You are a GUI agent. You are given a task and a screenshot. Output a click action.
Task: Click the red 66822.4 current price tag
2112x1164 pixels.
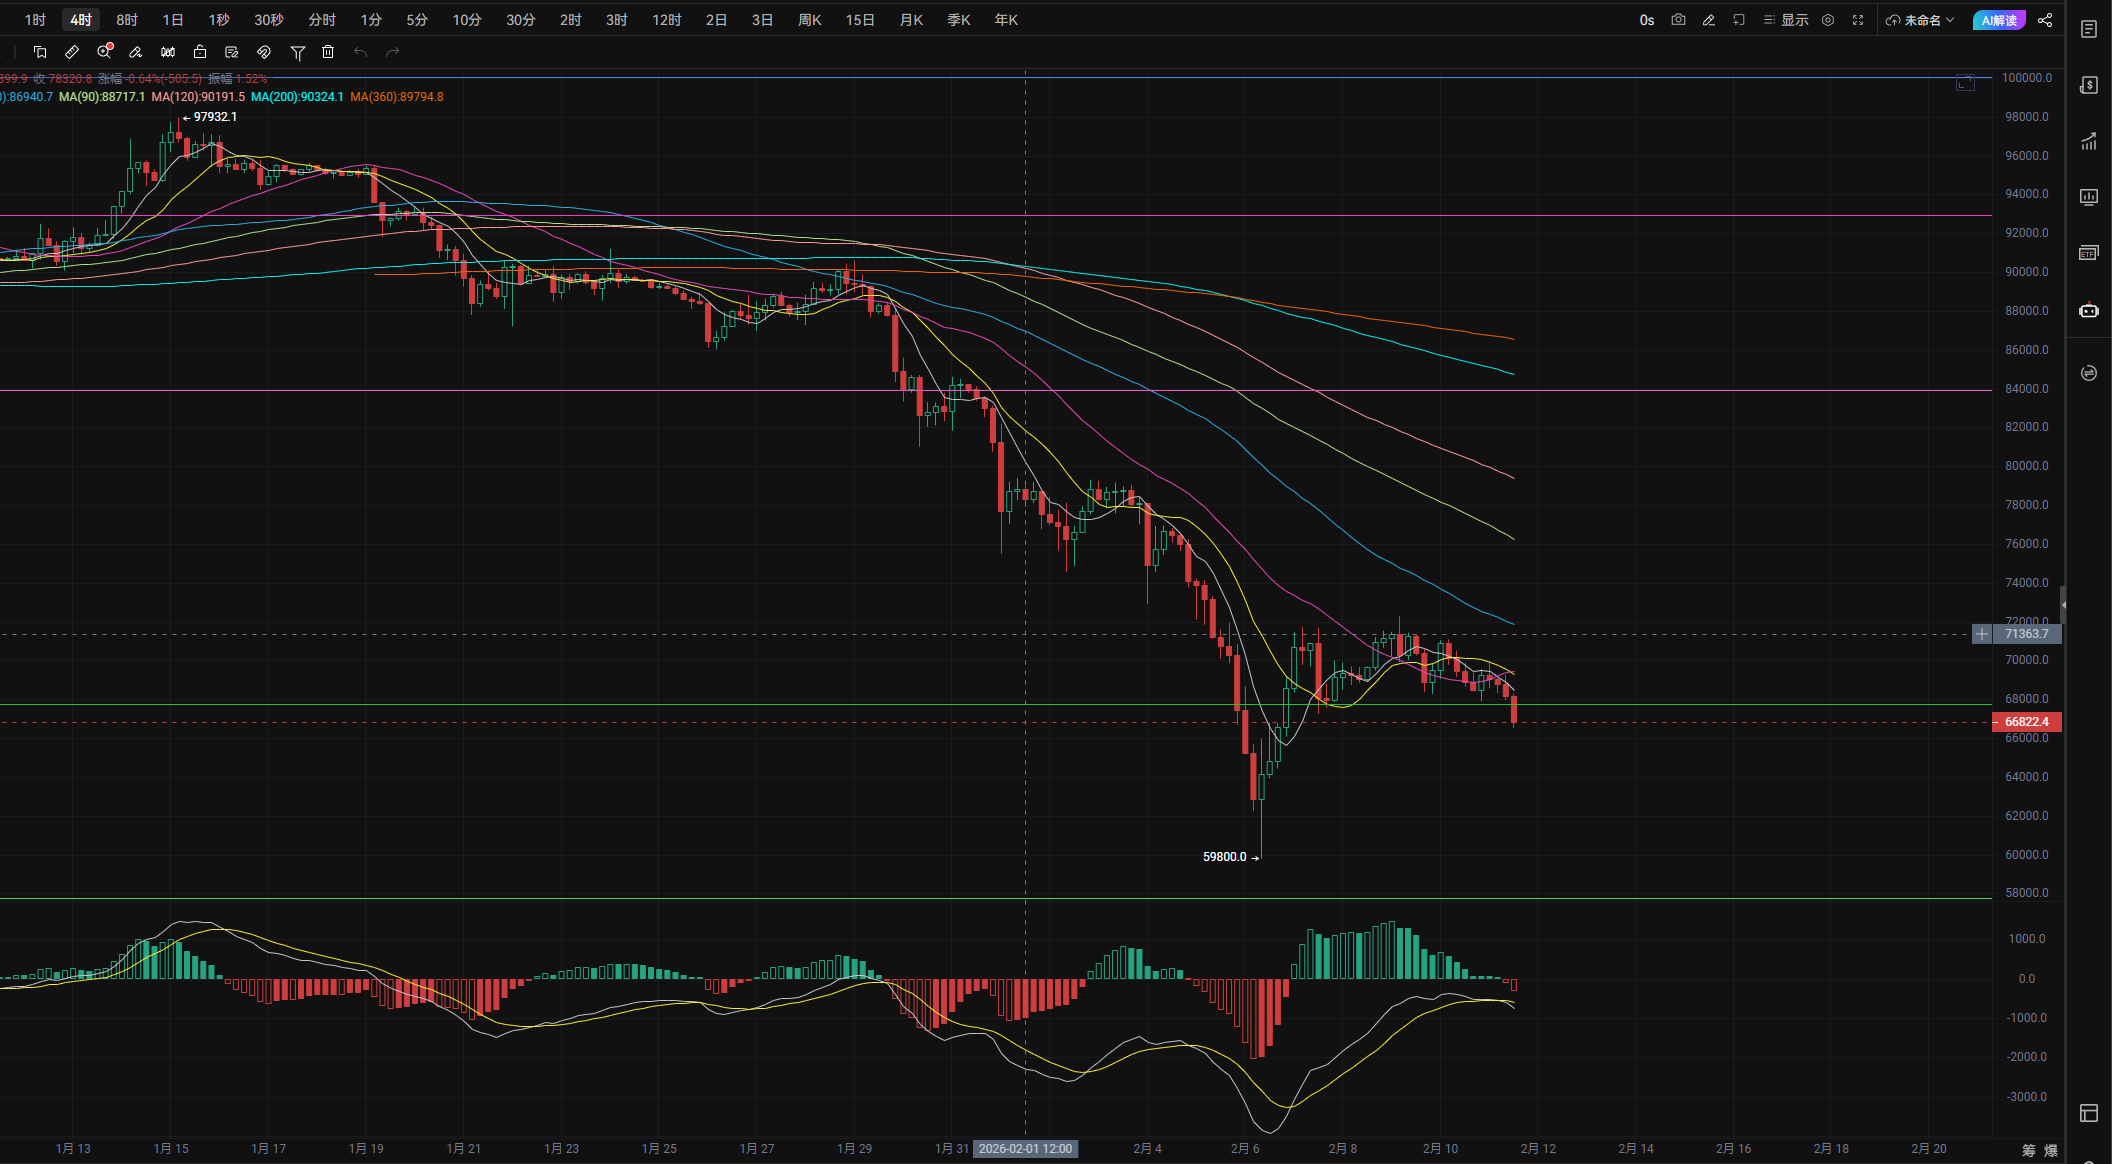2026,722
